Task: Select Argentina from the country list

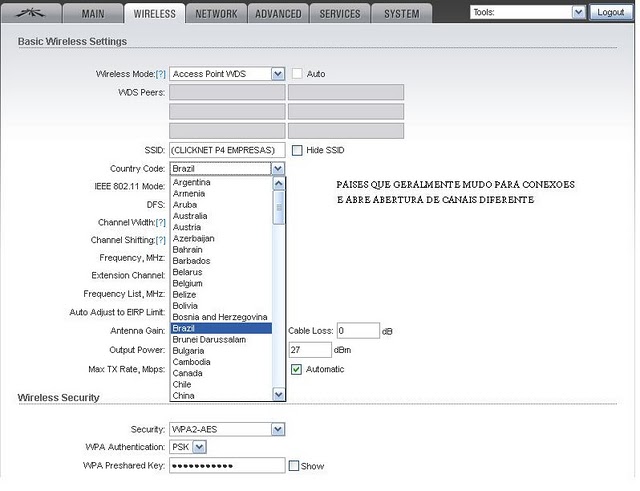Action: coord(221,182)
